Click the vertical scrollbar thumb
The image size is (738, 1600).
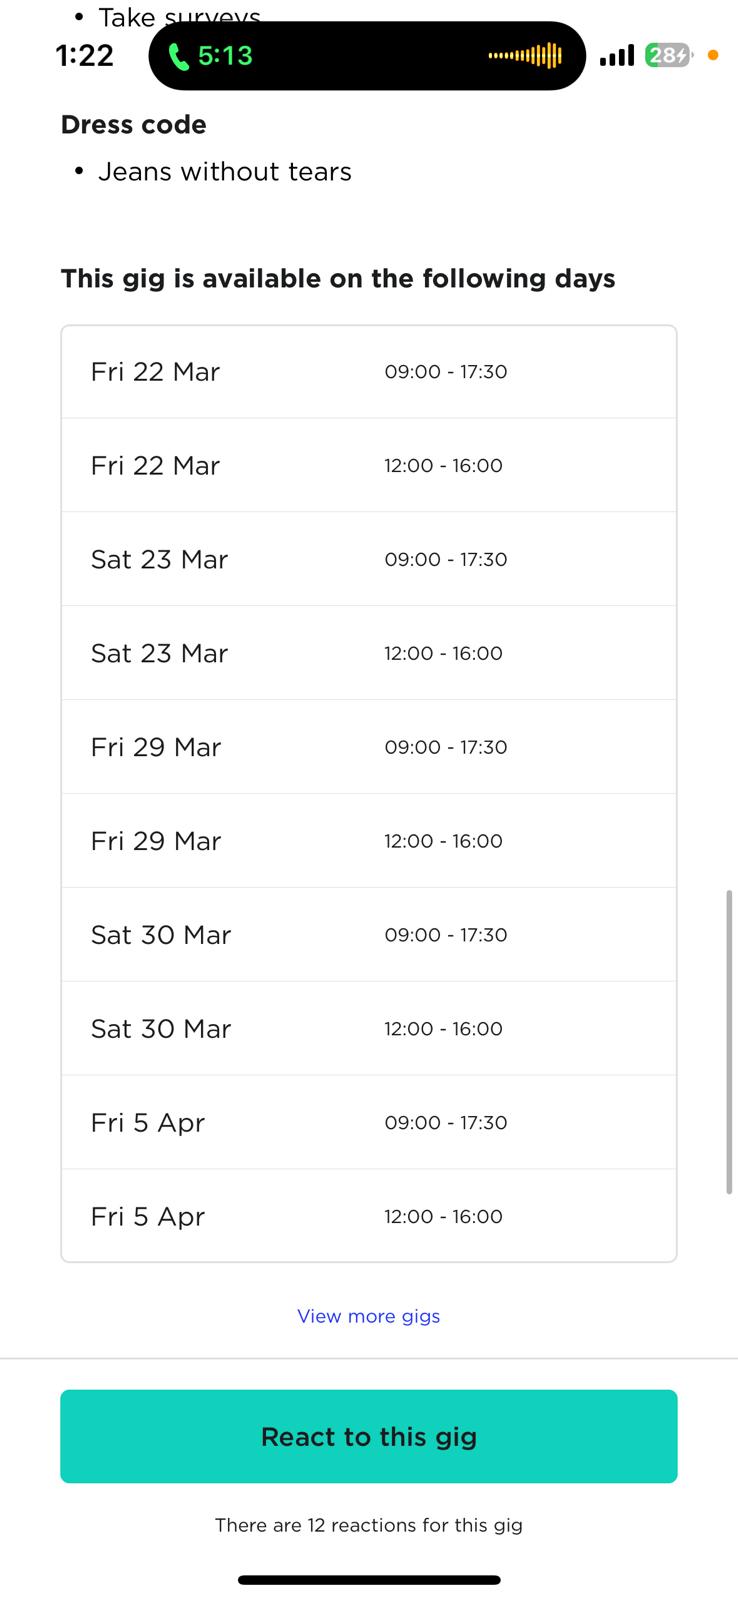(x=729, y=1041)
